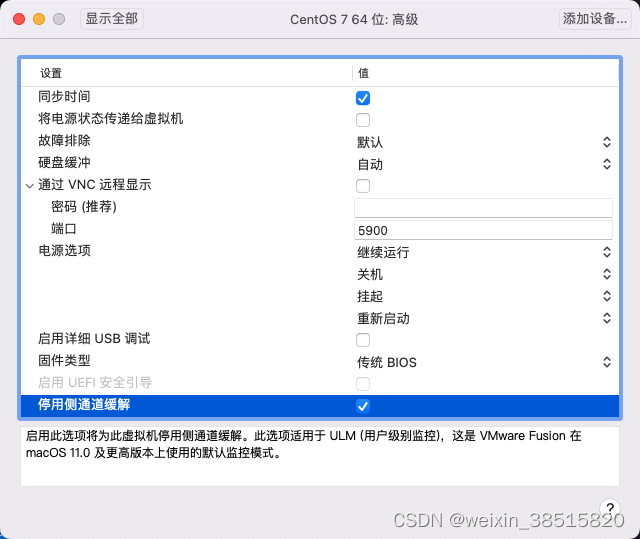Select the 电源选项 row label
This screenshot has height=539, width=640.
[x=64, y=251]
